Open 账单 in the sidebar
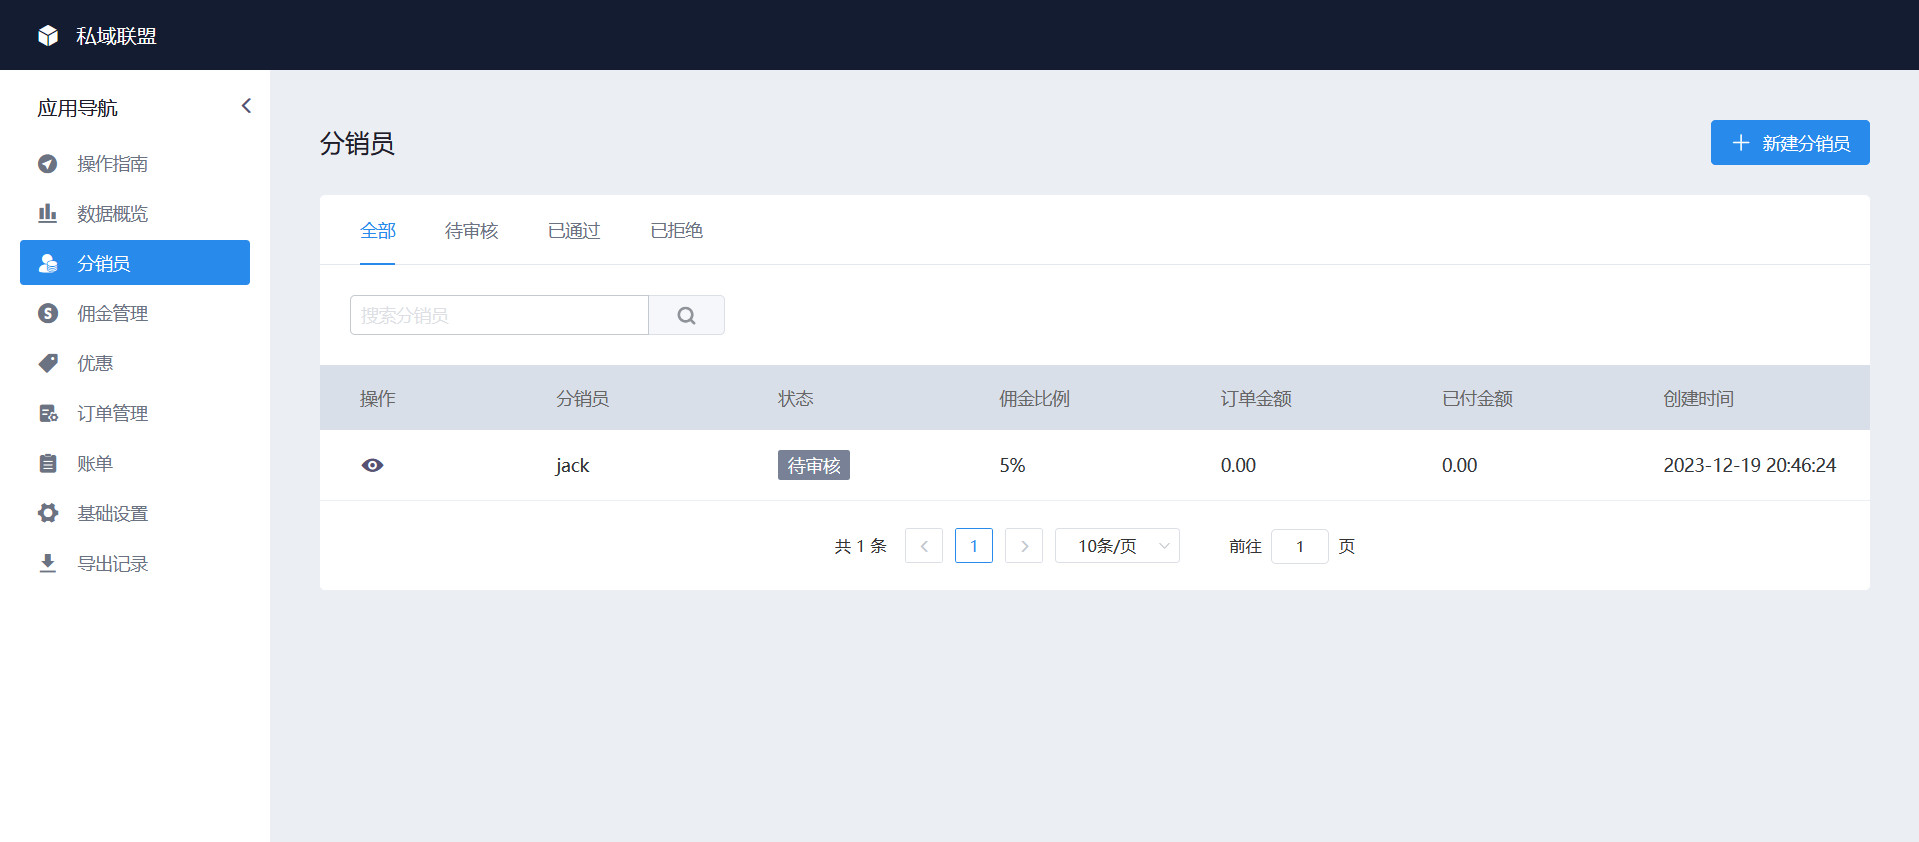The image size is (1919, 842). tap(135, 463)
